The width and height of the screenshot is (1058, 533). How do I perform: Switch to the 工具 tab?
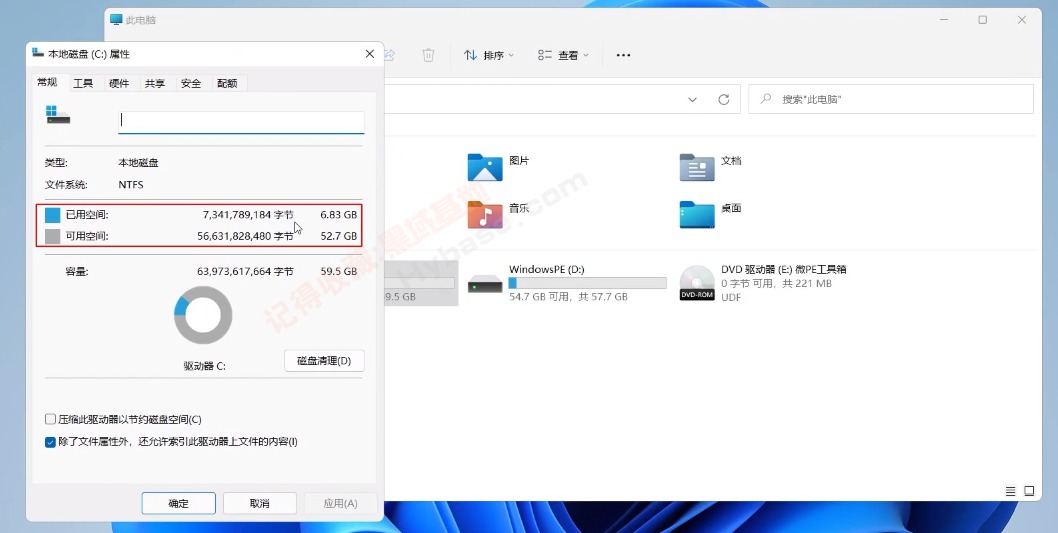tap(83, 84)
